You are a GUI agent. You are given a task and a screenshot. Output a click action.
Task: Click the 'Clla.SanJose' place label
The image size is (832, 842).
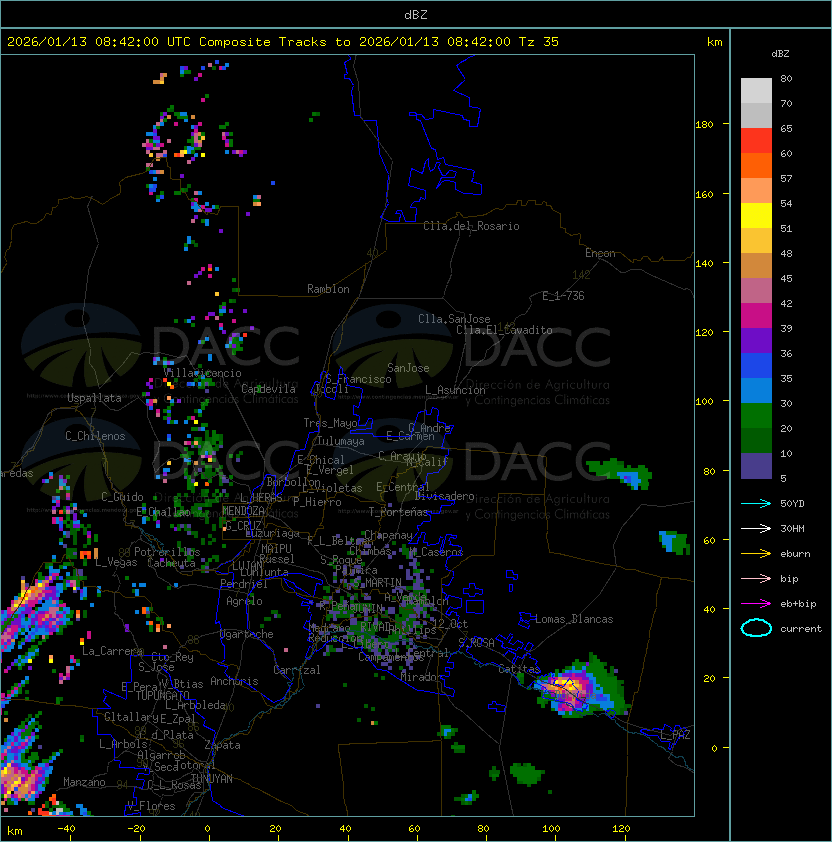(x=454, y=319)
